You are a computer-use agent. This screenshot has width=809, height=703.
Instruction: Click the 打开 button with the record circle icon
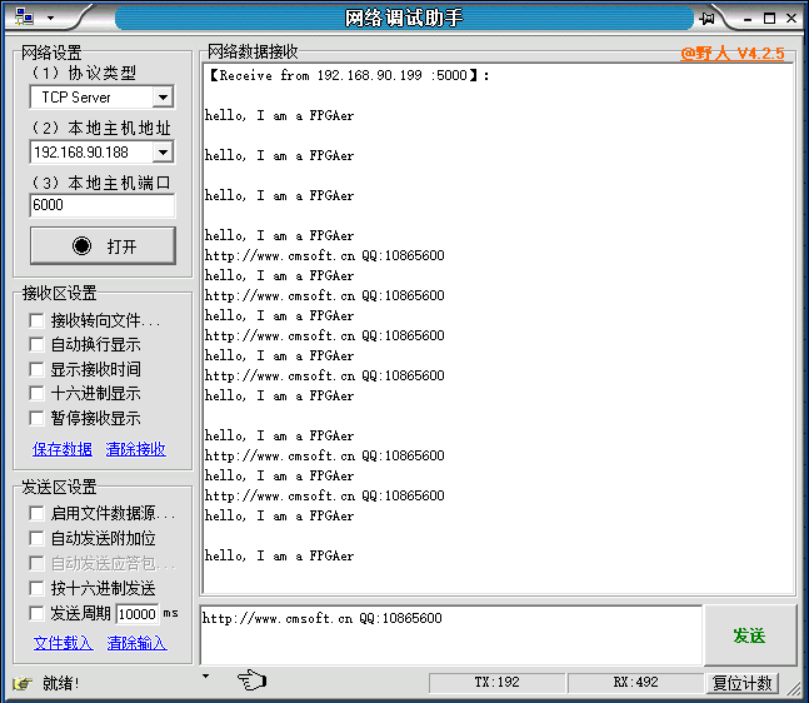point(103,245)
